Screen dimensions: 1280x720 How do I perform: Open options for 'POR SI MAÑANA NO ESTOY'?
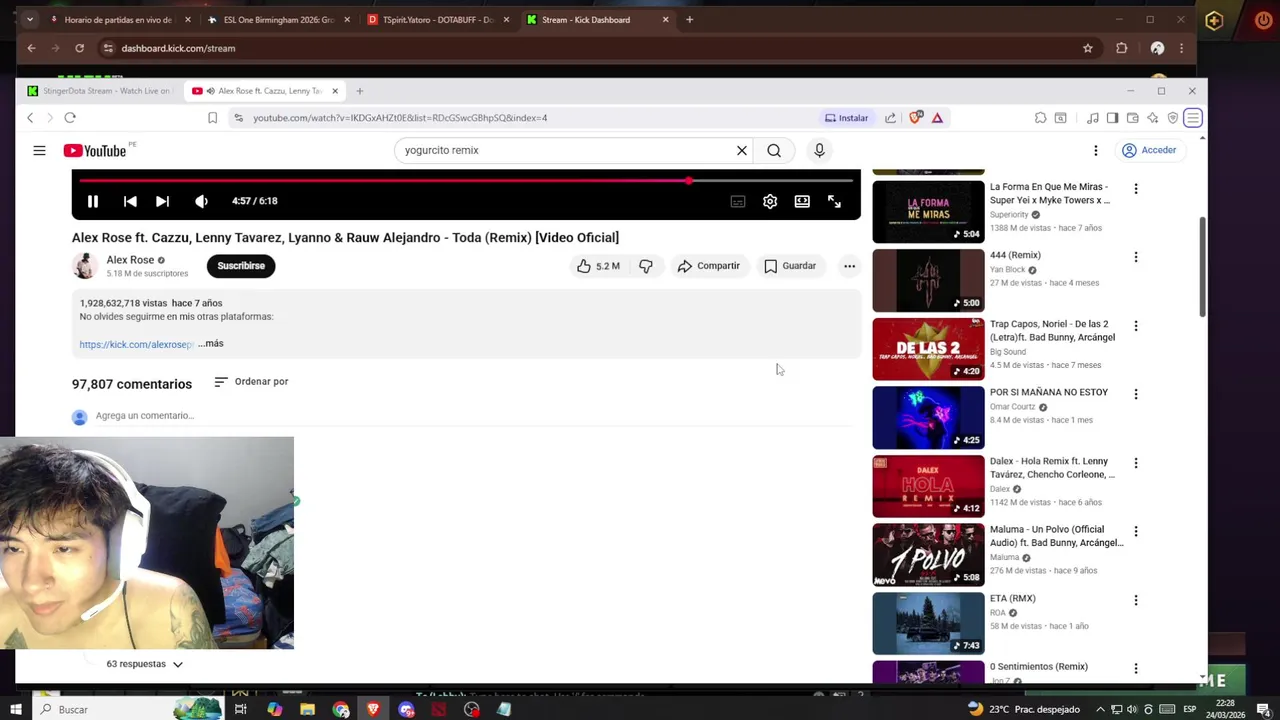1135,394
